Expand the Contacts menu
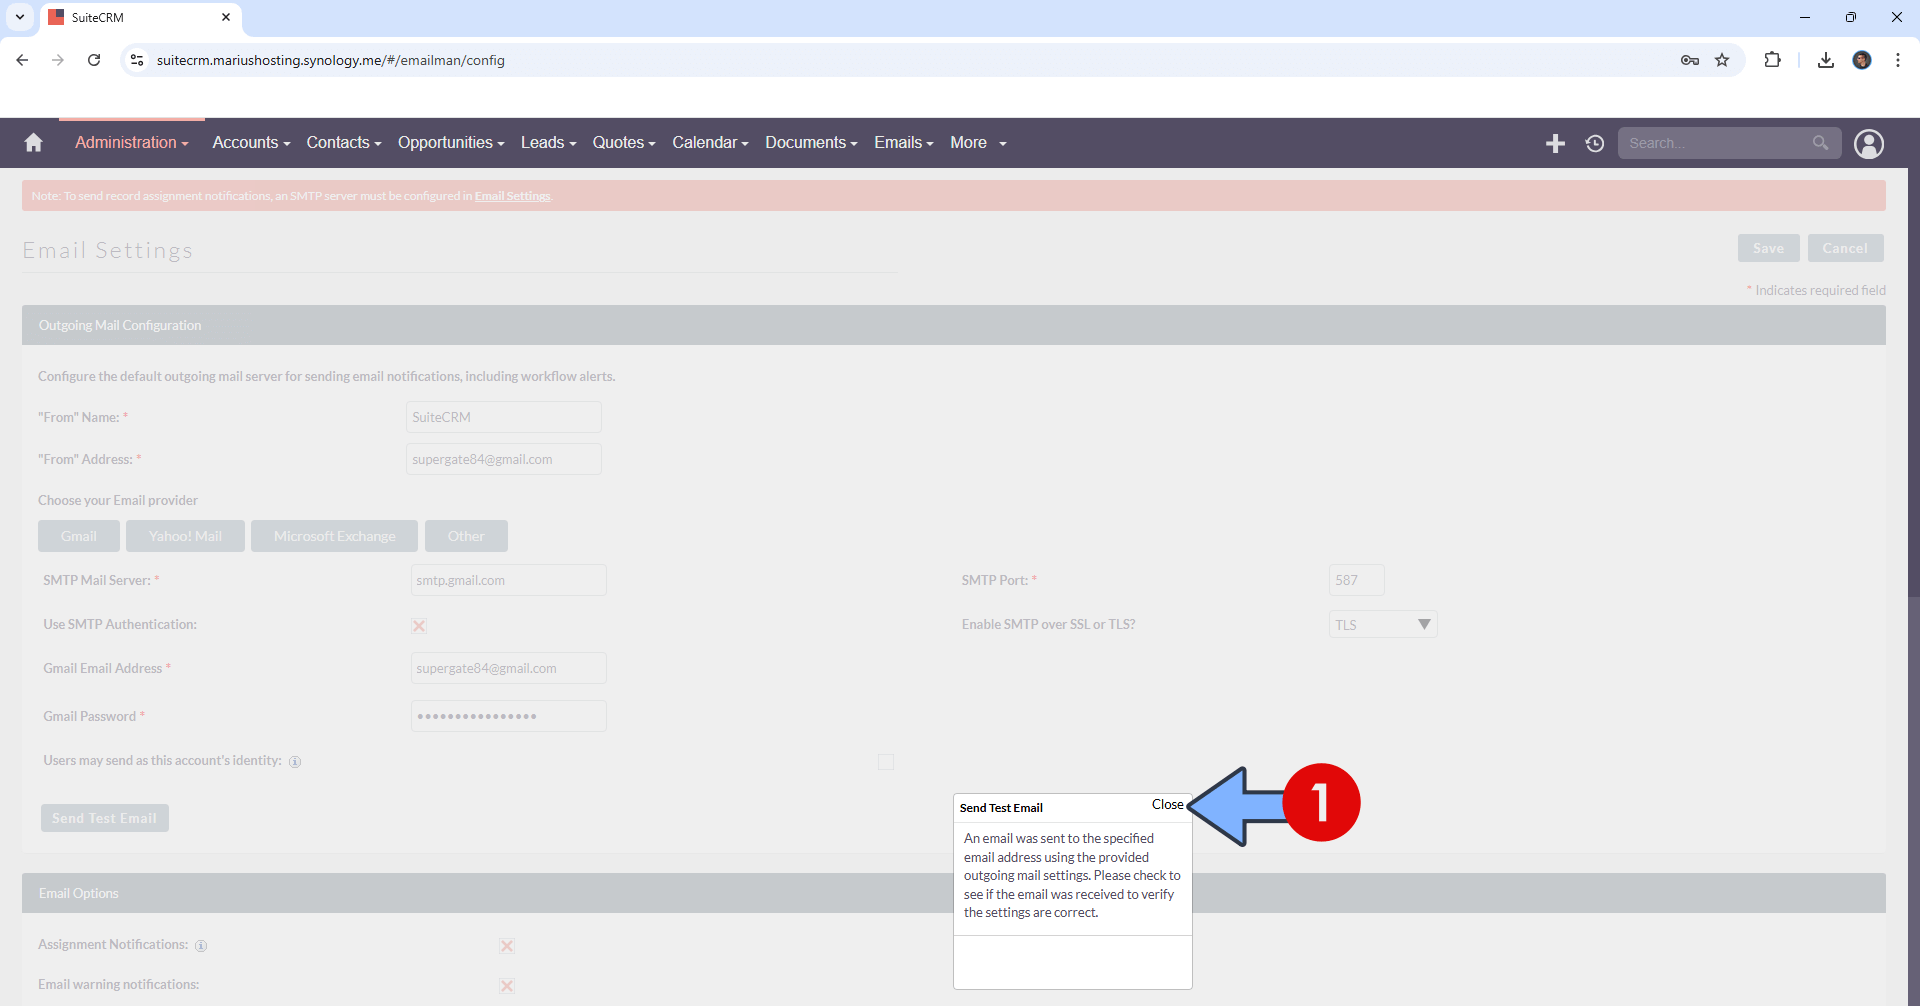This screenshot has height=1006, width=1920. click(x=344, y=143)
